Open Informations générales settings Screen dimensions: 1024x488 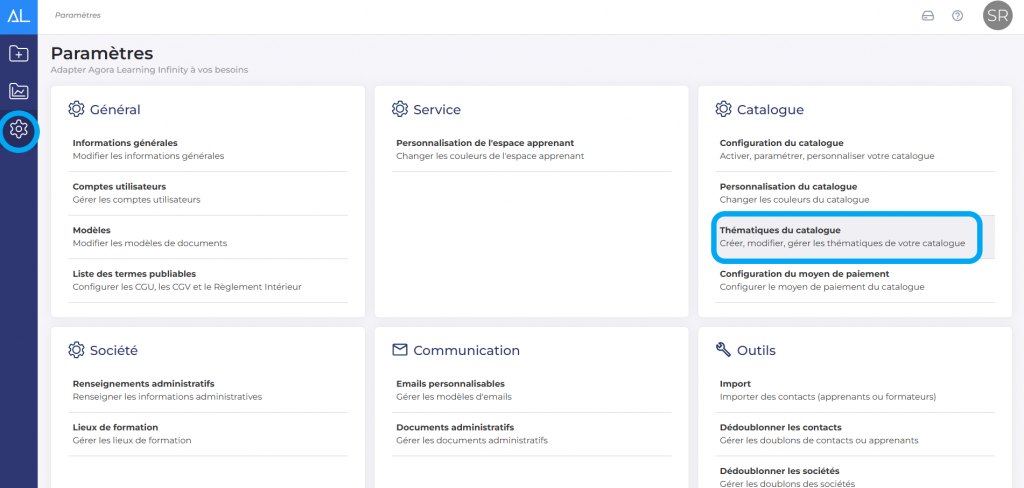pos(125,143)
